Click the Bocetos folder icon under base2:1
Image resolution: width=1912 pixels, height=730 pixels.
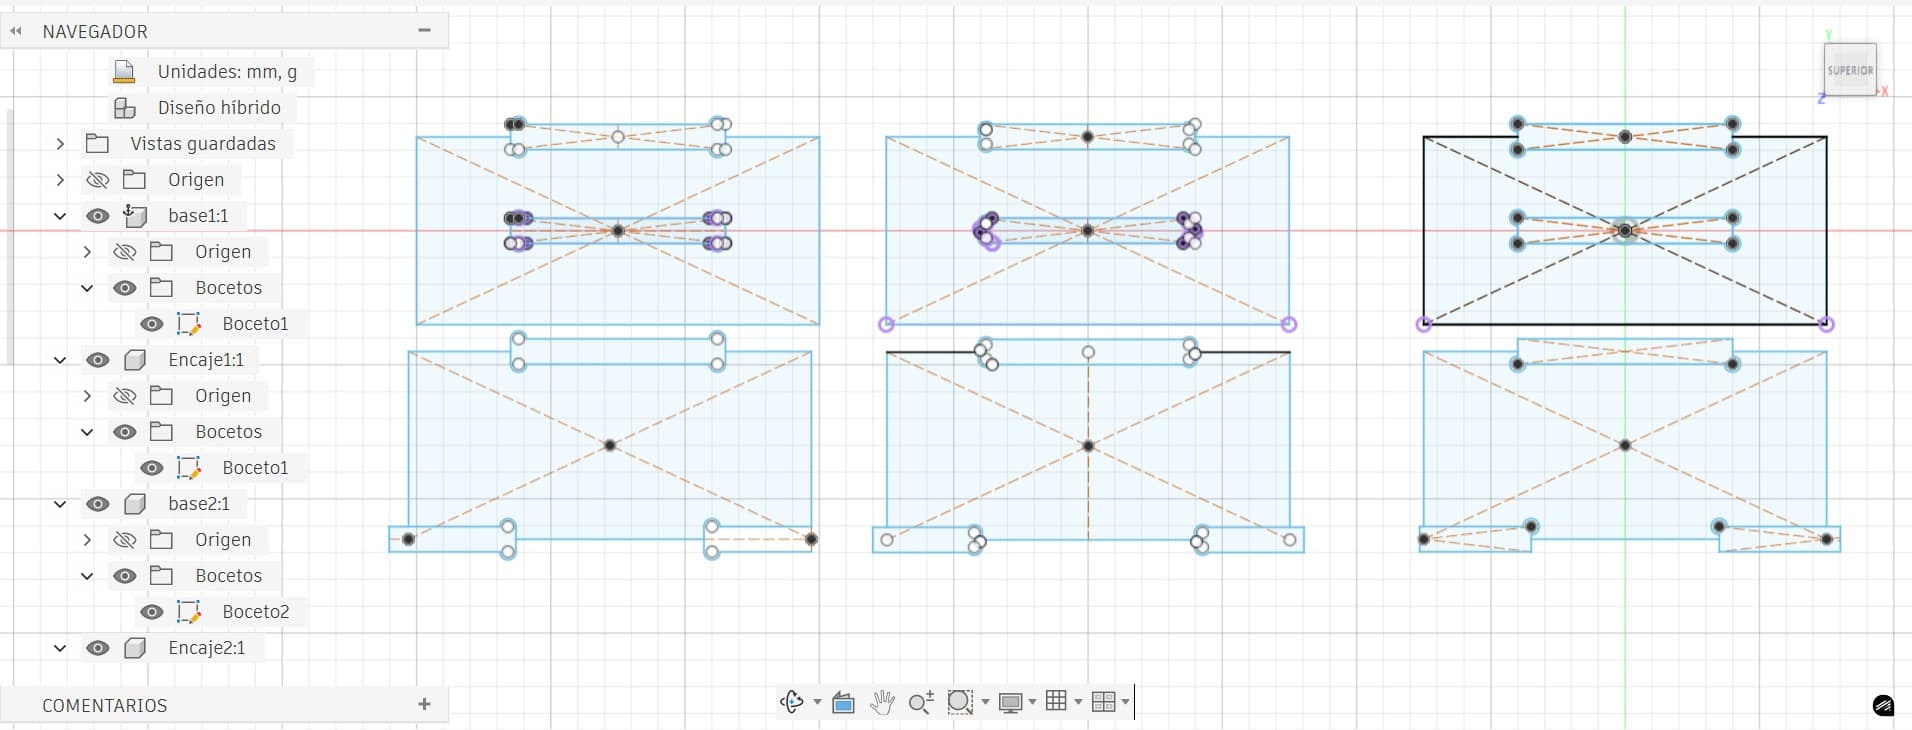[161, 576]
